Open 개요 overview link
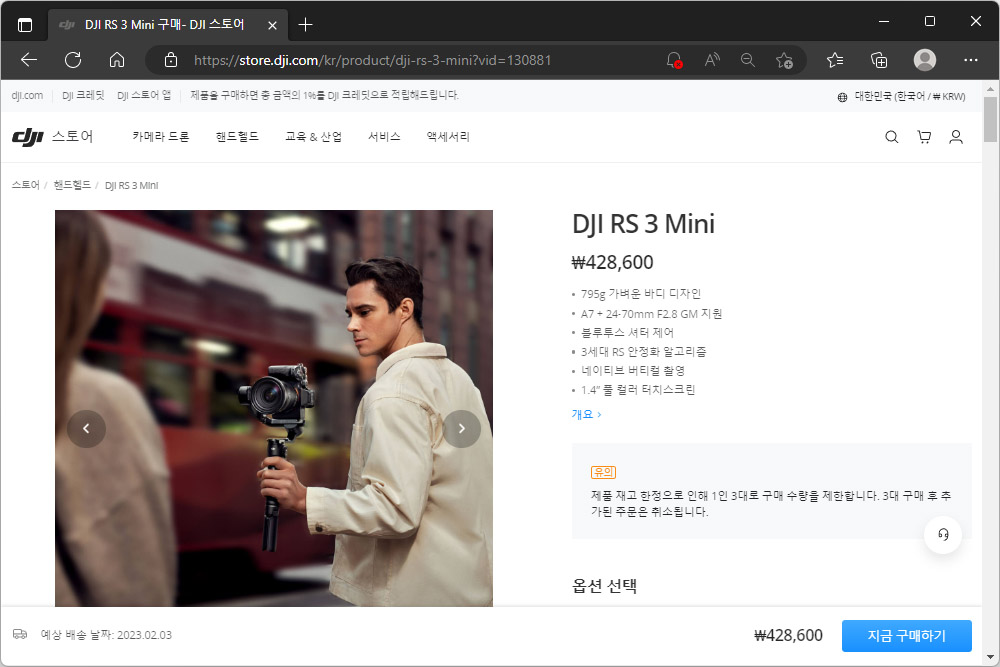Viewport: 1000px width, 667px height. 586,414
